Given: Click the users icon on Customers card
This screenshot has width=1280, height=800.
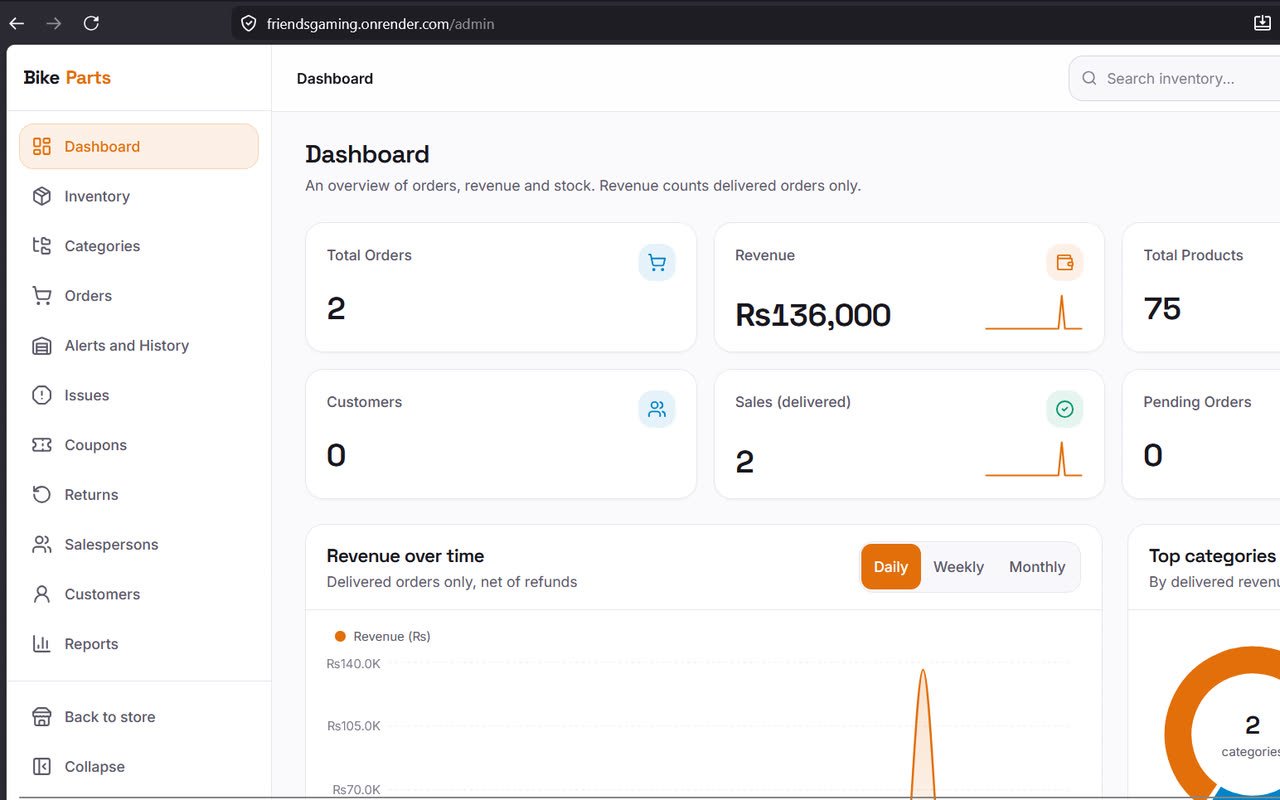Looking at the screenshot, I should [657, 409].
